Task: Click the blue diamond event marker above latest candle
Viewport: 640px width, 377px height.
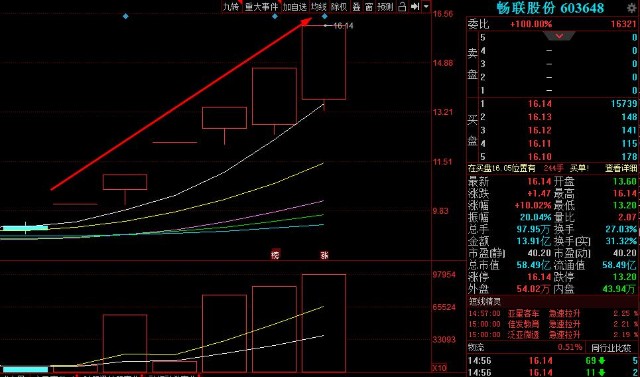Action: pyautogui.click(x=324, y=16)
